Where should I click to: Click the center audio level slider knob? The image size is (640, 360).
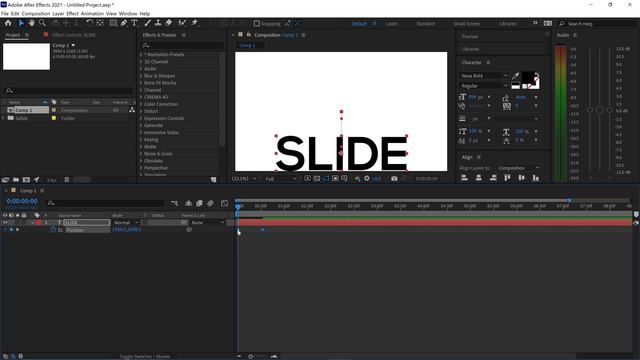coord(600,110)
